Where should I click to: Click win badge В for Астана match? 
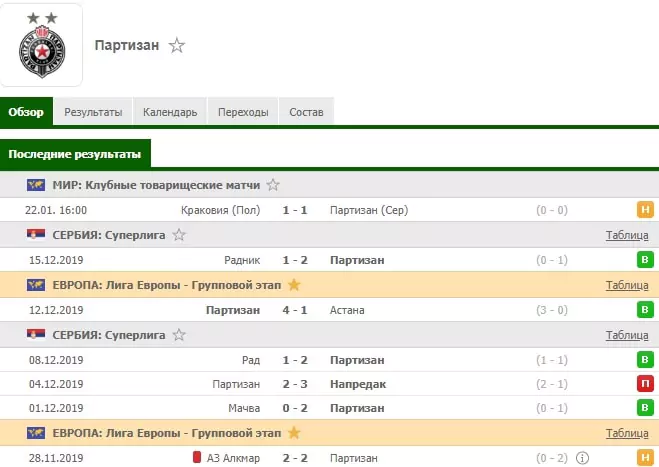point(645,310)
